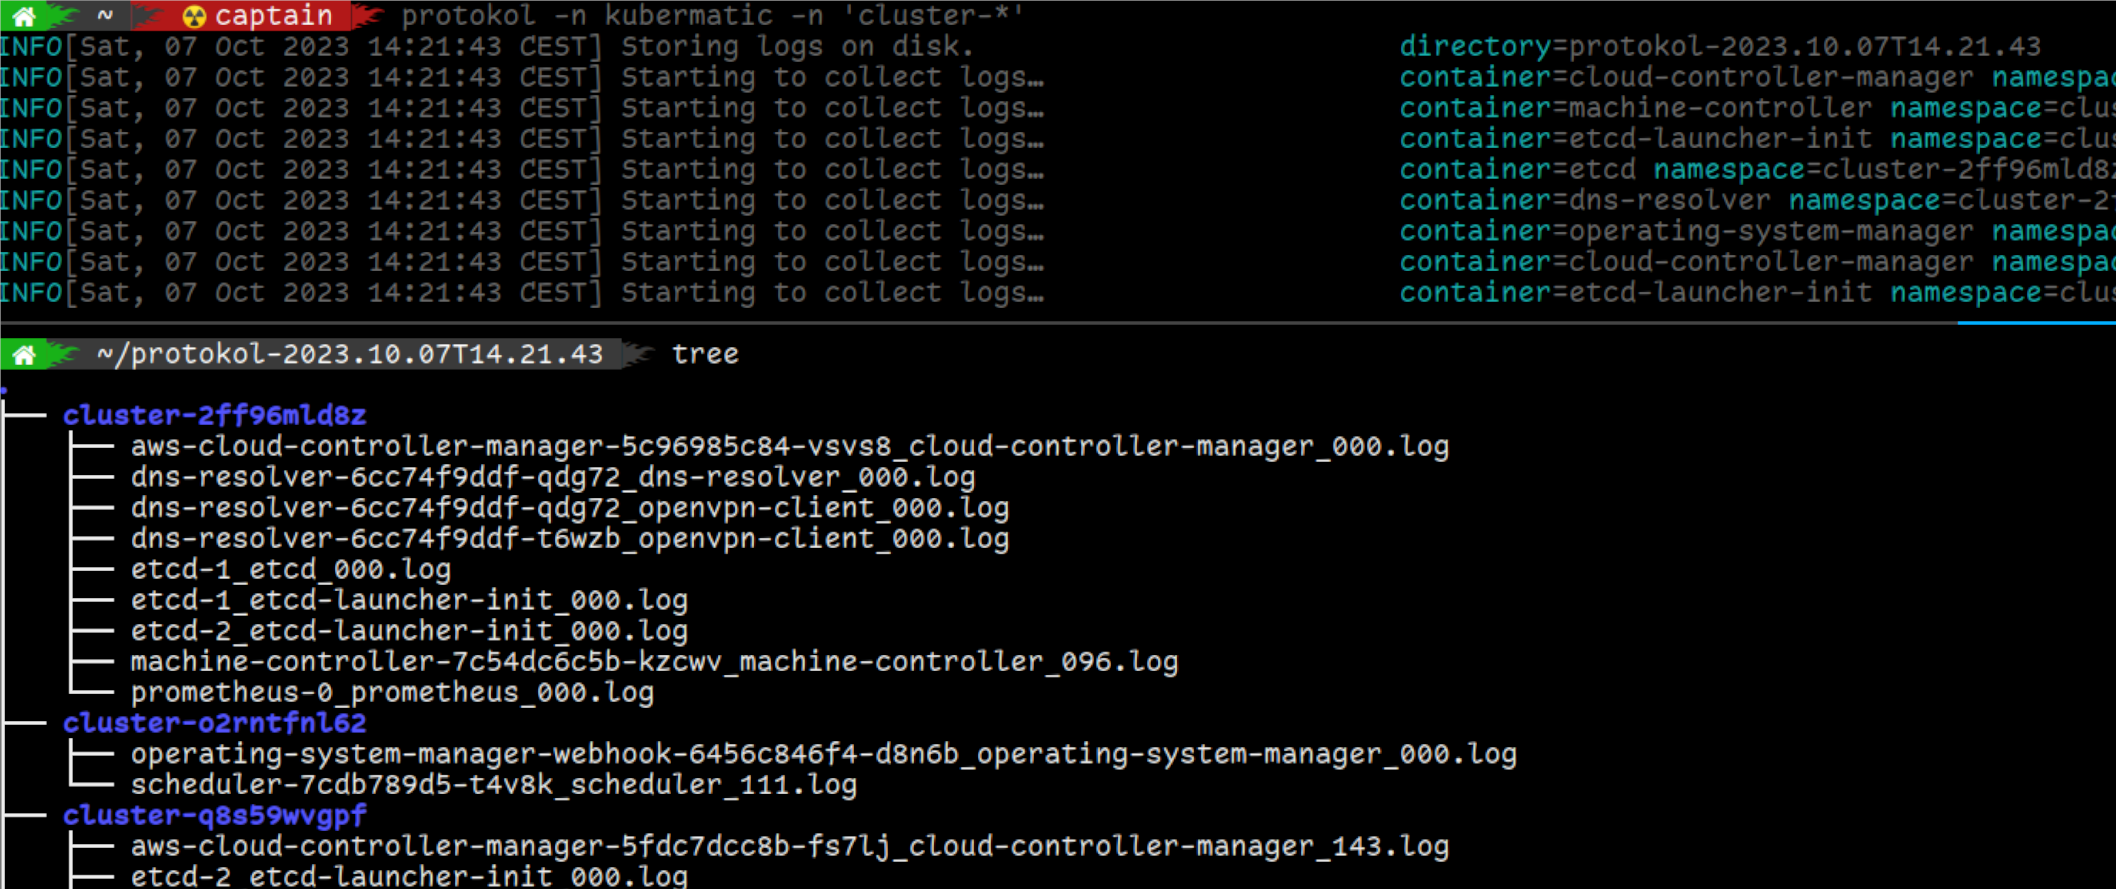This screenshot has height=889, width=2116.
Task: Click the blue pane divider indicator
Action: [x=2036, y=323]
